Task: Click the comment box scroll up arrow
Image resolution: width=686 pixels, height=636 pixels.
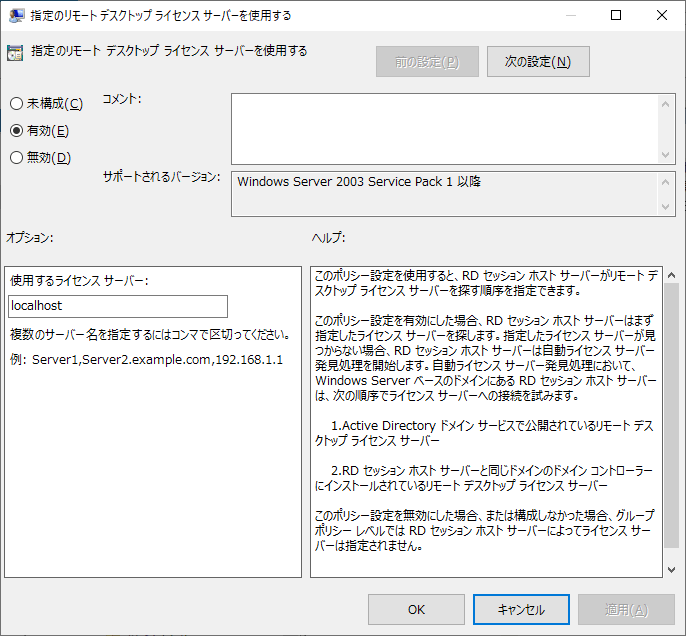Action: (665, 104)
